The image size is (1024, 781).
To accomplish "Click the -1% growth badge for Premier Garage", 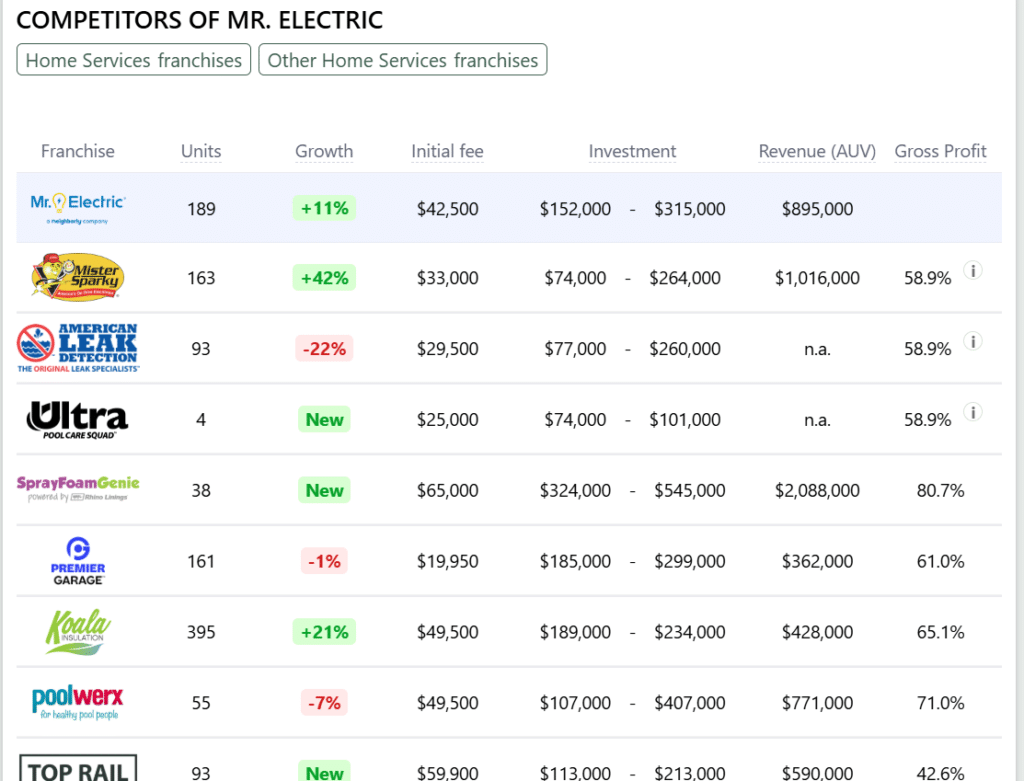I will (x=324, y=561).
